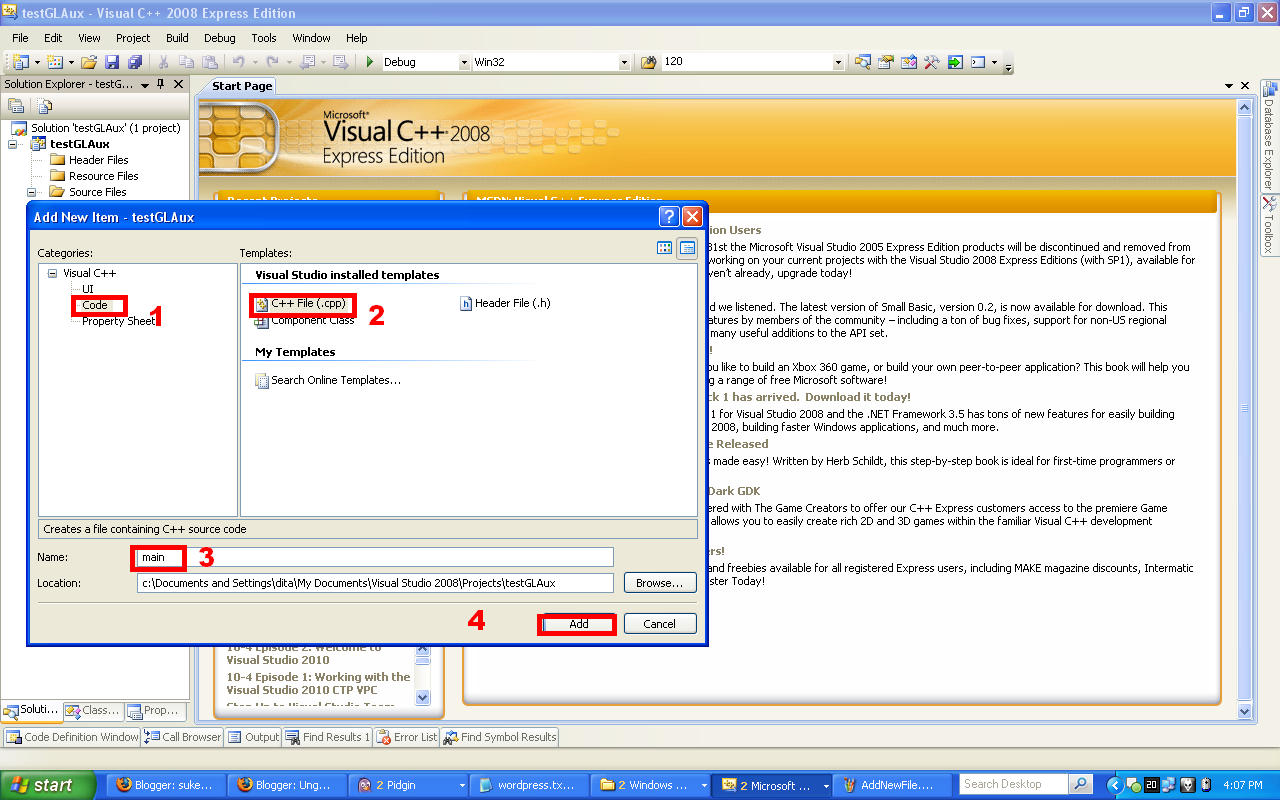Open the Project menu
1280x800 pixels.
tap(133, 38)
